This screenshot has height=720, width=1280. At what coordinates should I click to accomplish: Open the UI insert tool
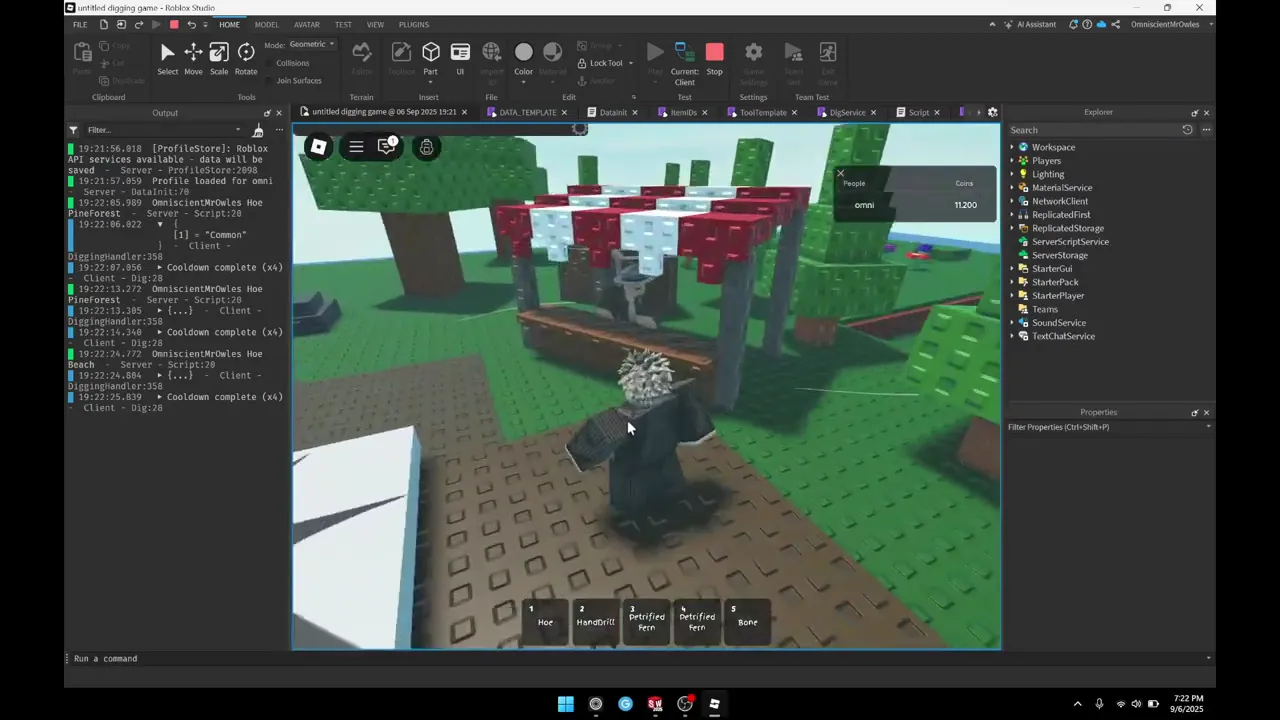460,59
